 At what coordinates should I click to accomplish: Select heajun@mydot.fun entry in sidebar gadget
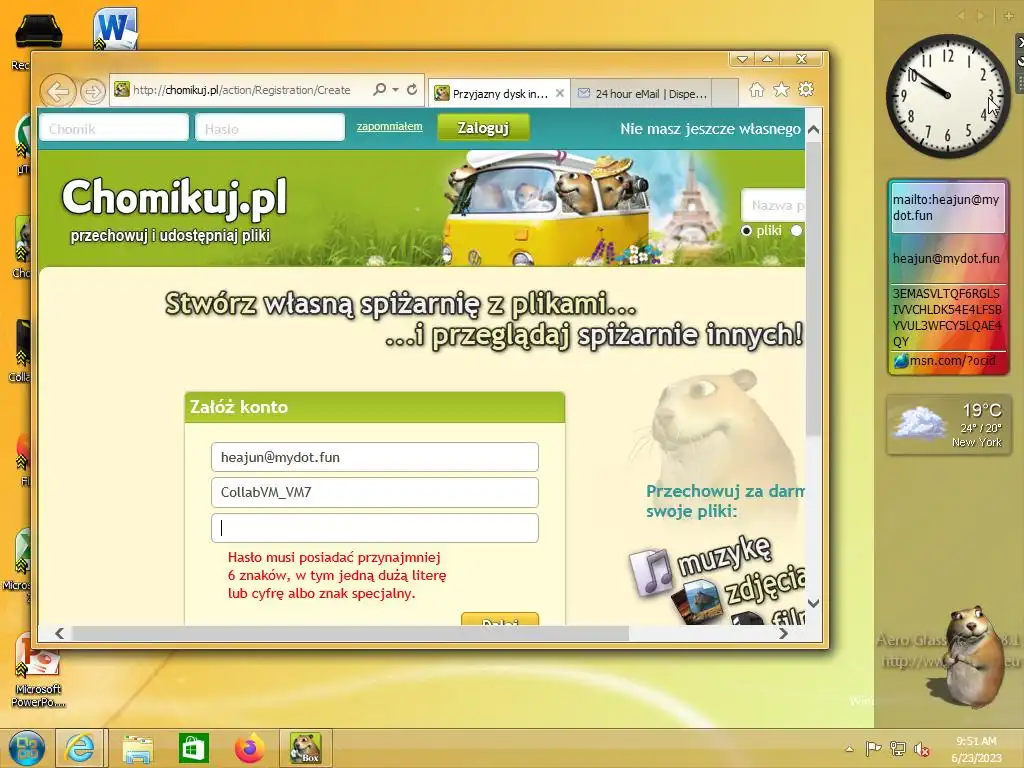click(x=946, y=258)
